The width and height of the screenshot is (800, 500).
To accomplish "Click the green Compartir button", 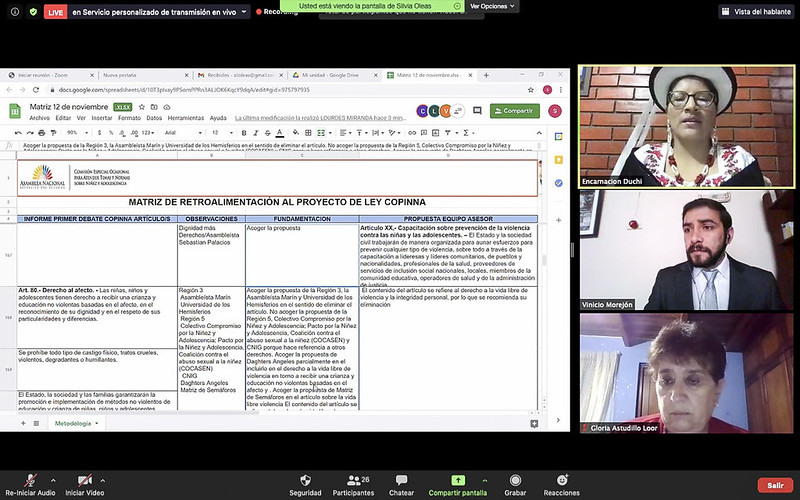I will (x=515, y=111).
